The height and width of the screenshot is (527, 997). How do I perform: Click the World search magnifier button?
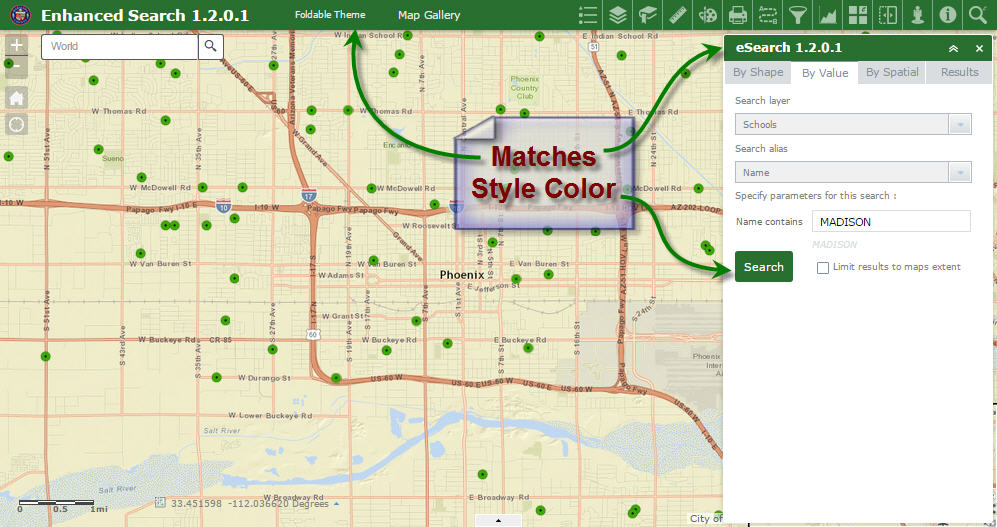(x=210, y=46)
